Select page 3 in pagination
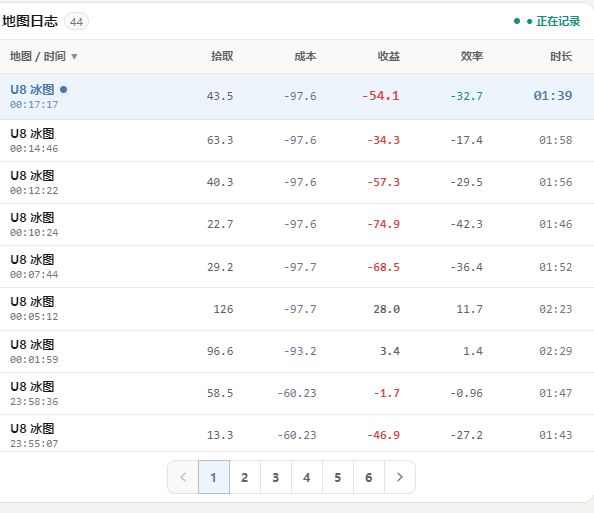The width and height of the screenshot is (594, 513). [276, 477]
